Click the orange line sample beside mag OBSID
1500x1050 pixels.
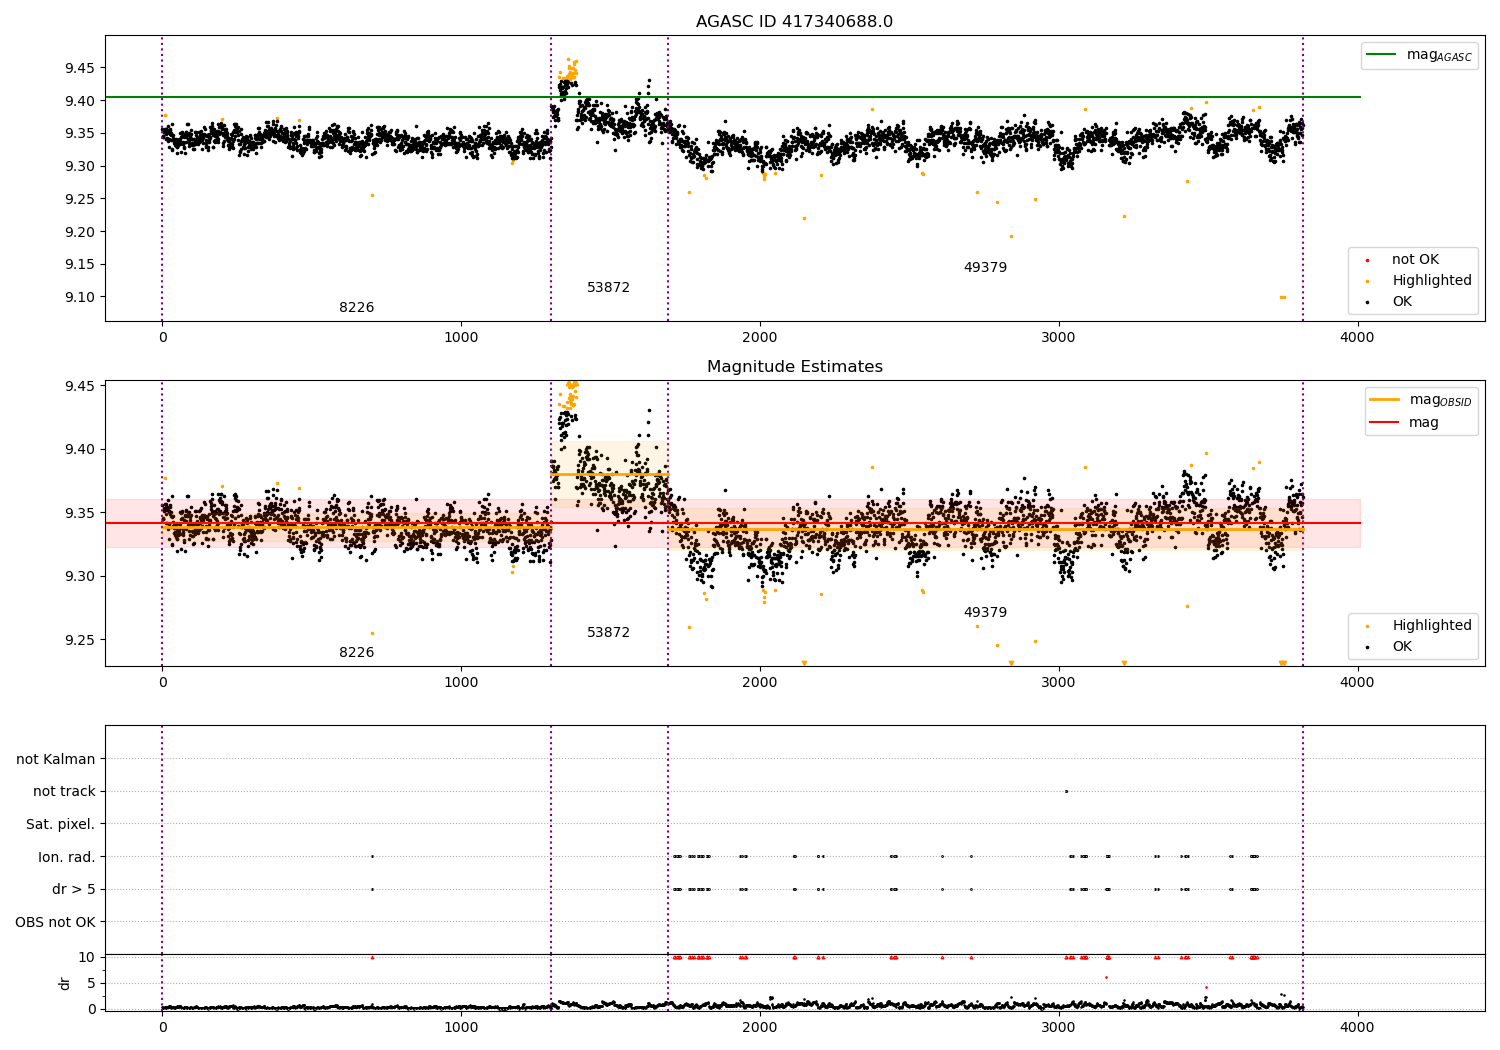[1385, 400]
